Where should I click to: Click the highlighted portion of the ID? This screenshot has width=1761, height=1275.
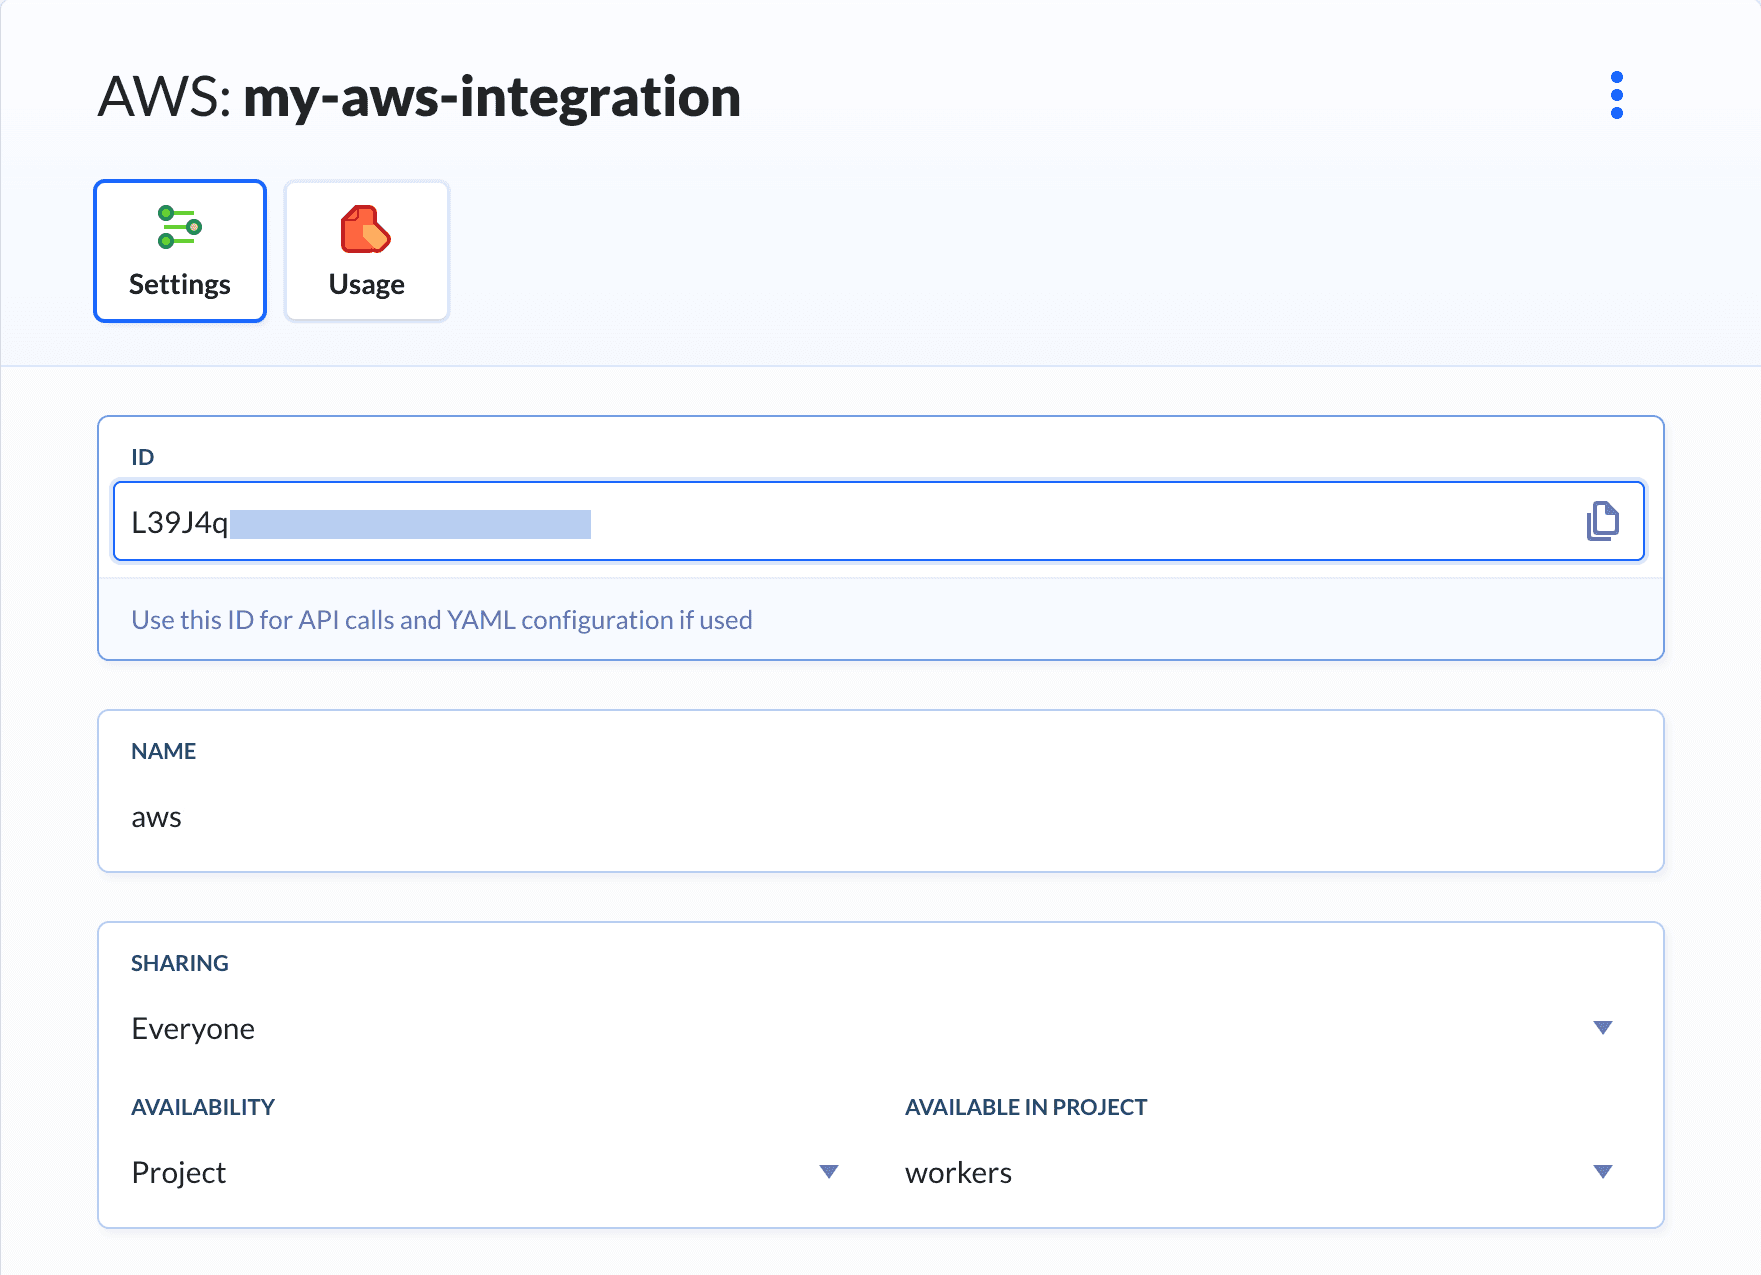click(410, 524)
